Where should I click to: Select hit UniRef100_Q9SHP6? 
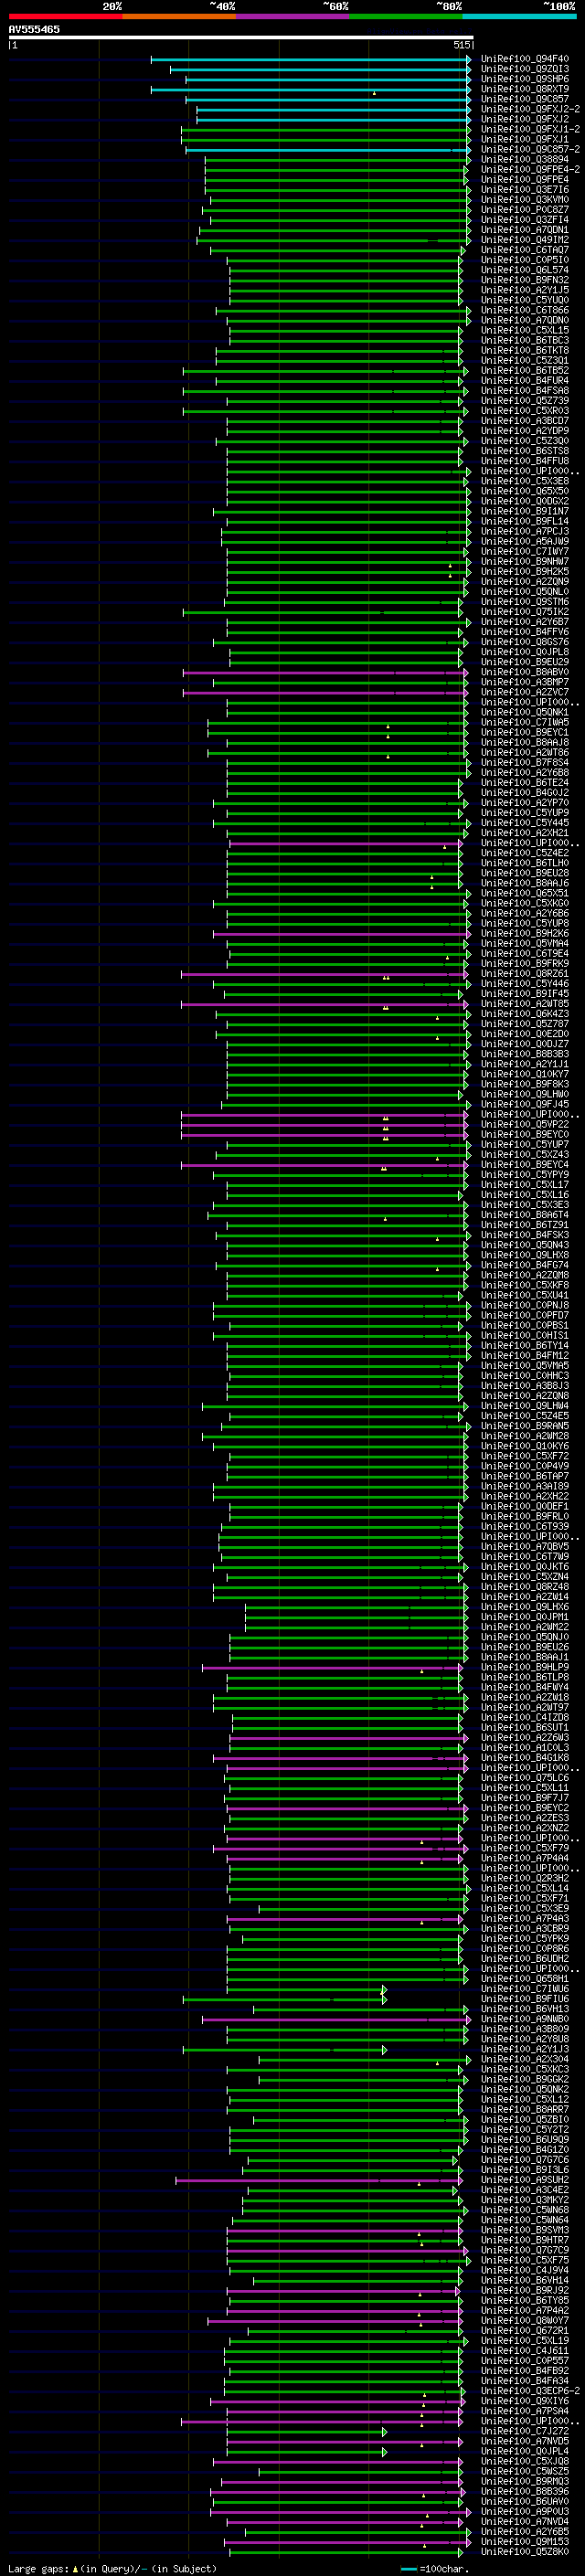525,80
